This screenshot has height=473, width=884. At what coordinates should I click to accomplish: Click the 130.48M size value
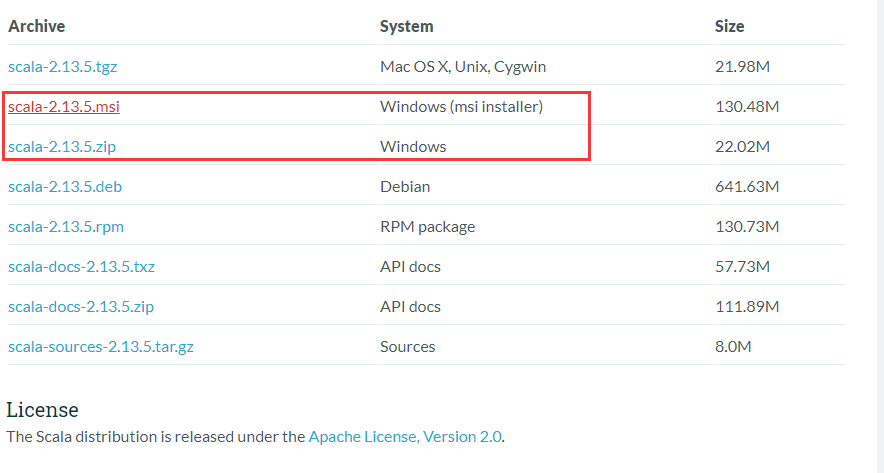point(747,107)
